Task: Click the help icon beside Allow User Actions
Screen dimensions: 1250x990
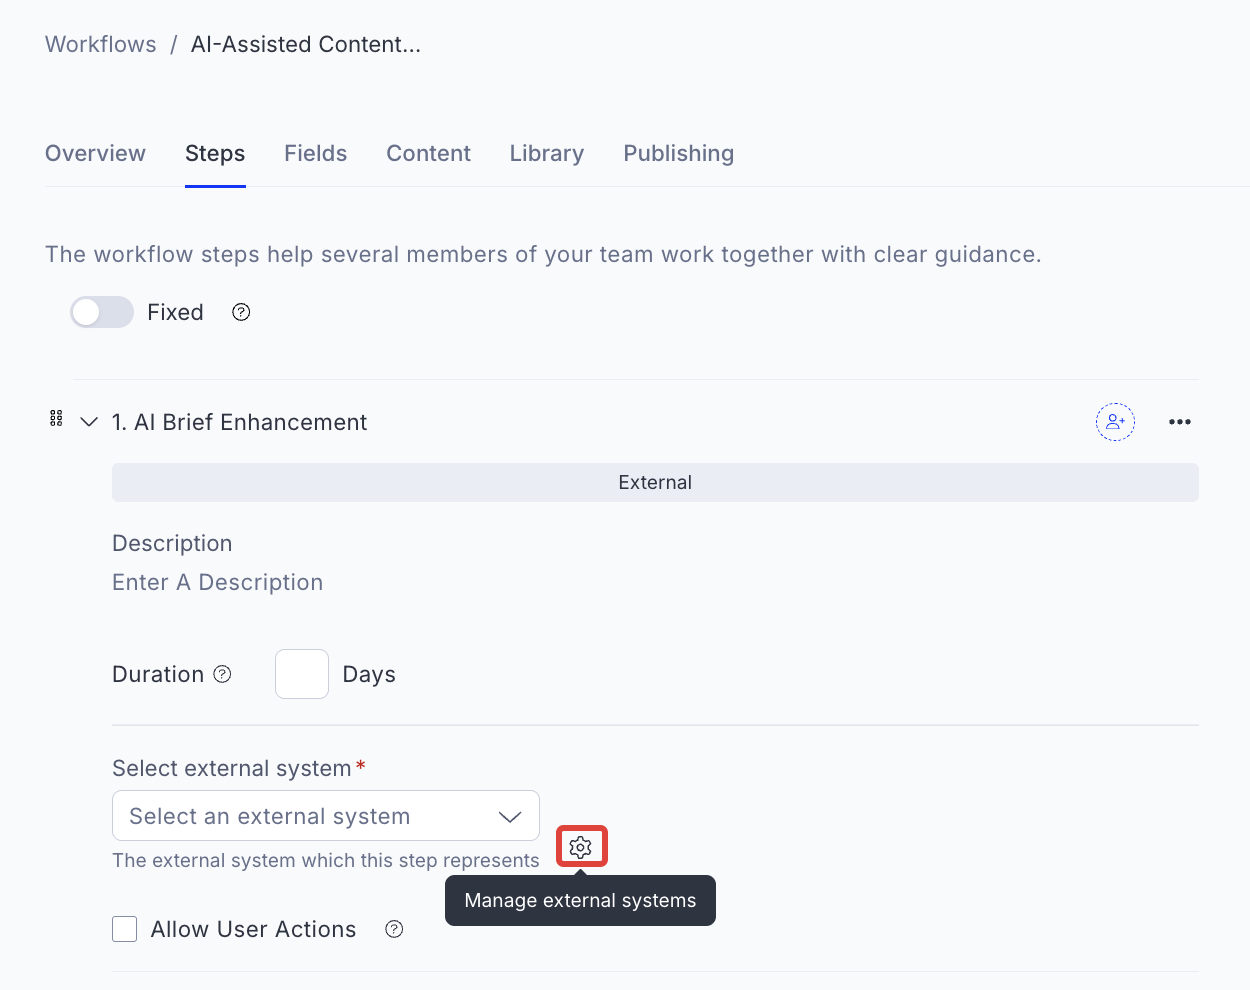Action: (x=395, y=929)
